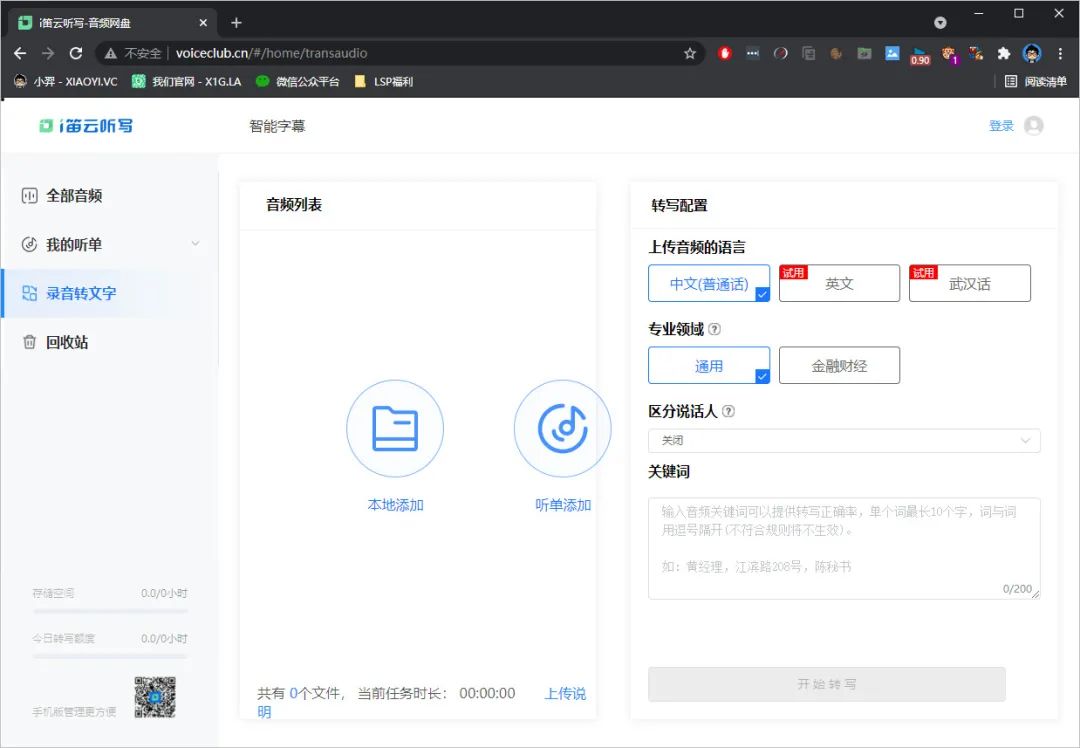Open the browser extensions puzzle icon

[1004, 53]
